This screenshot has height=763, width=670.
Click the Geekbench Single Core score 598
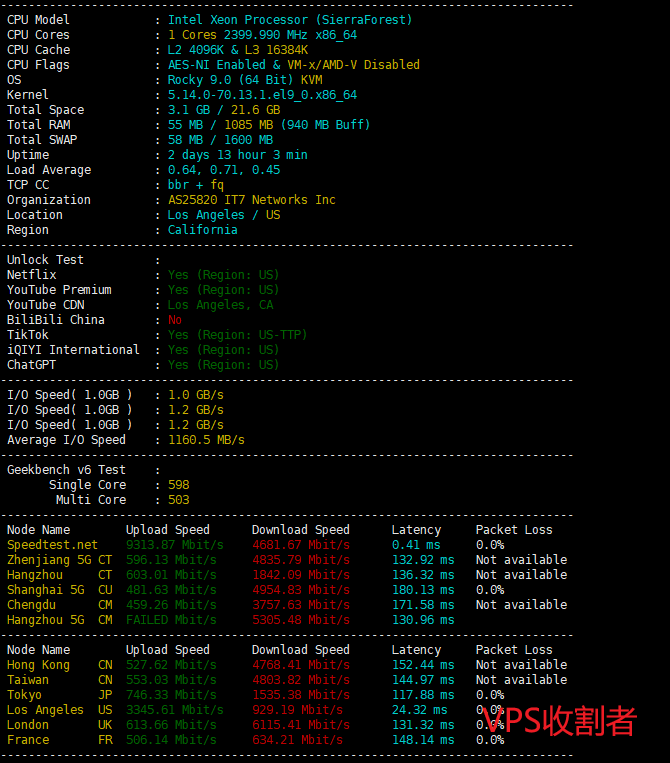click(178, 485)
